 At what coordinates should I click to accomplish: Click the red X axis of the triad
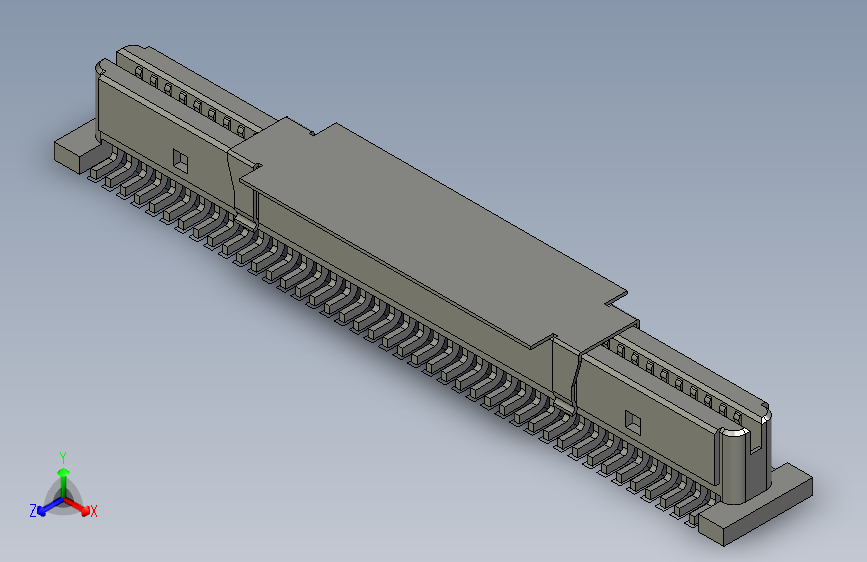click(77, 505)
